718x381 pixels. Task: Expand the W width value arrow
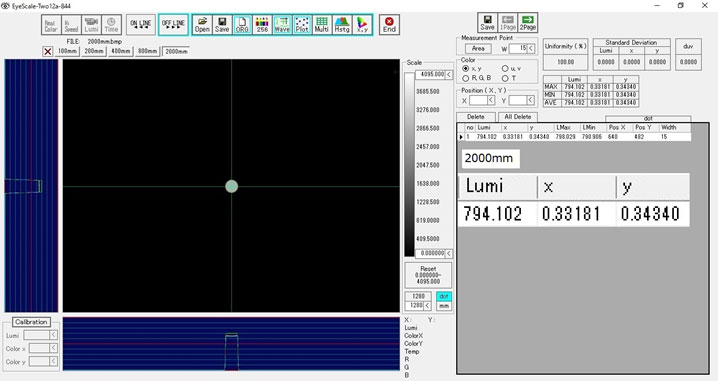tap(531, 48)
